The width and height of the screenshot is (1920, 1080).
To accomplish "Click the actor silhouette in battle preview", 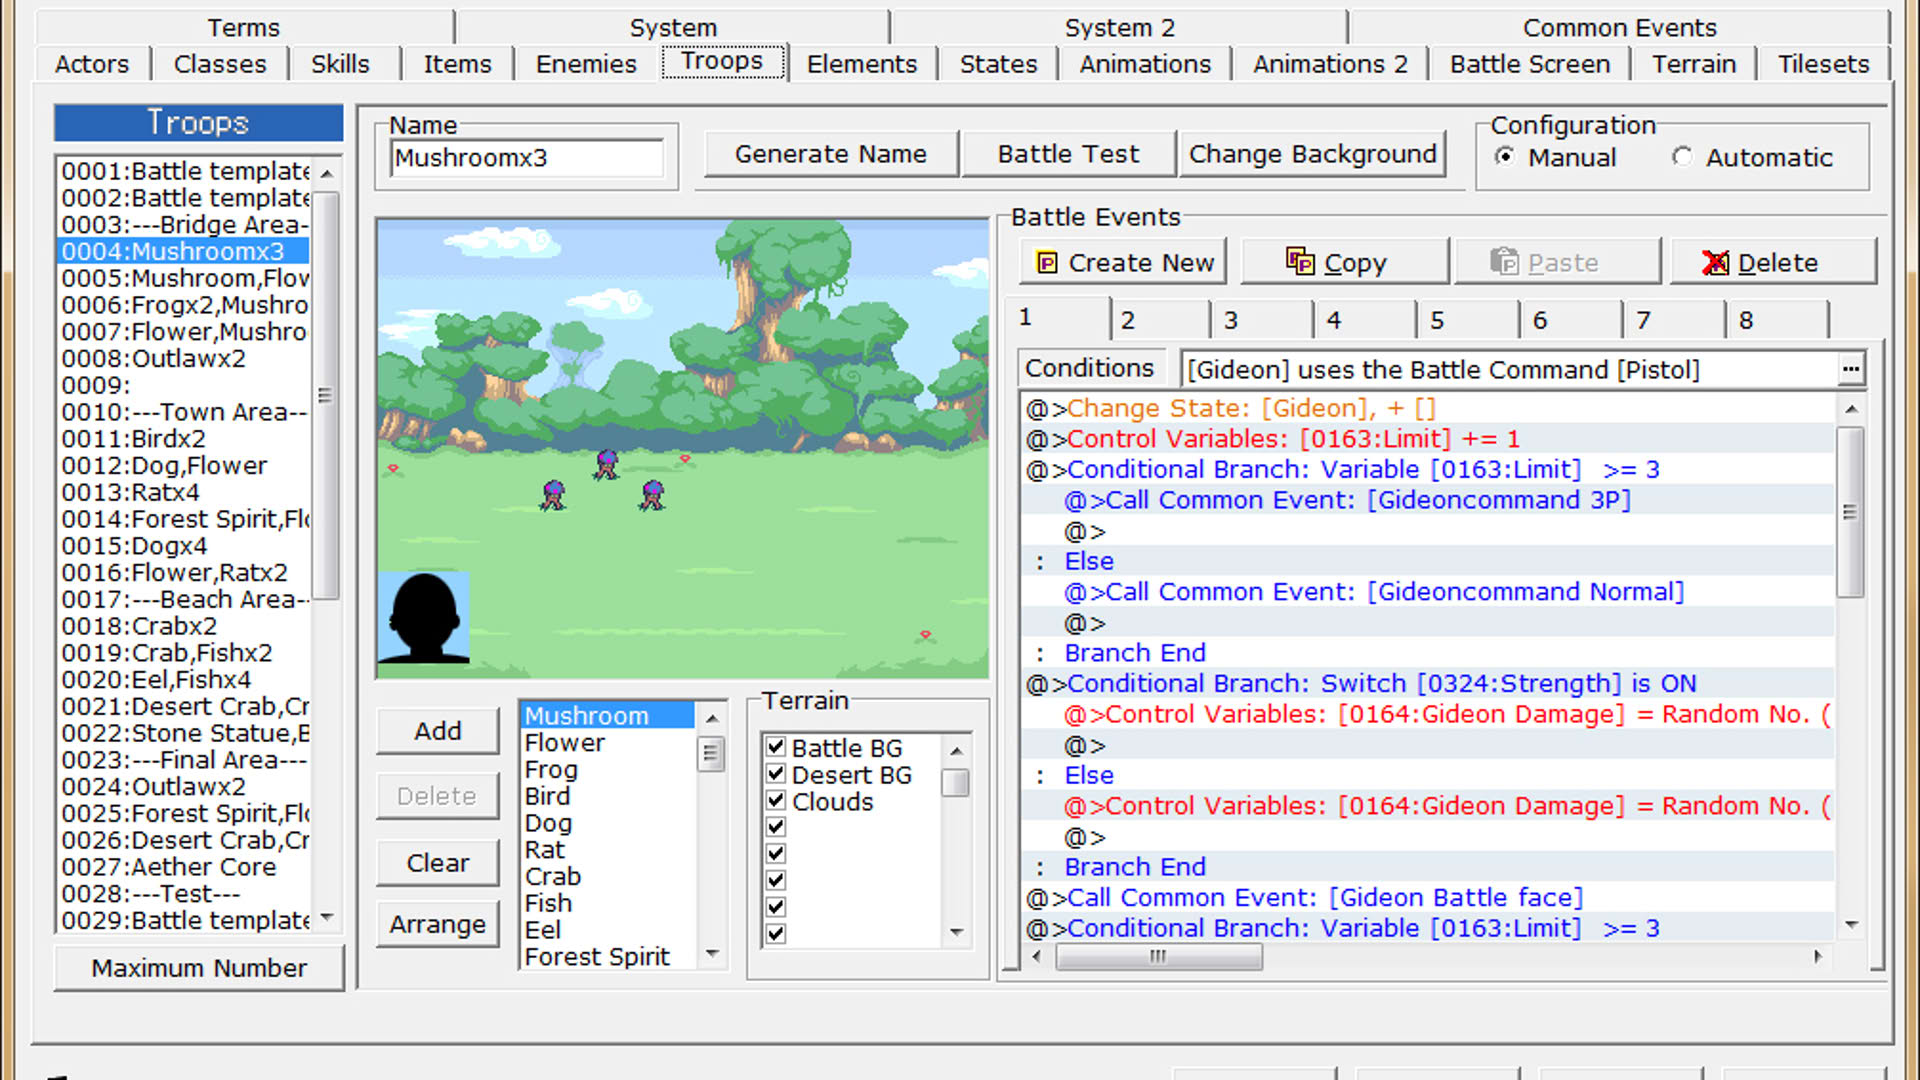I will click(x=424, y=617).
